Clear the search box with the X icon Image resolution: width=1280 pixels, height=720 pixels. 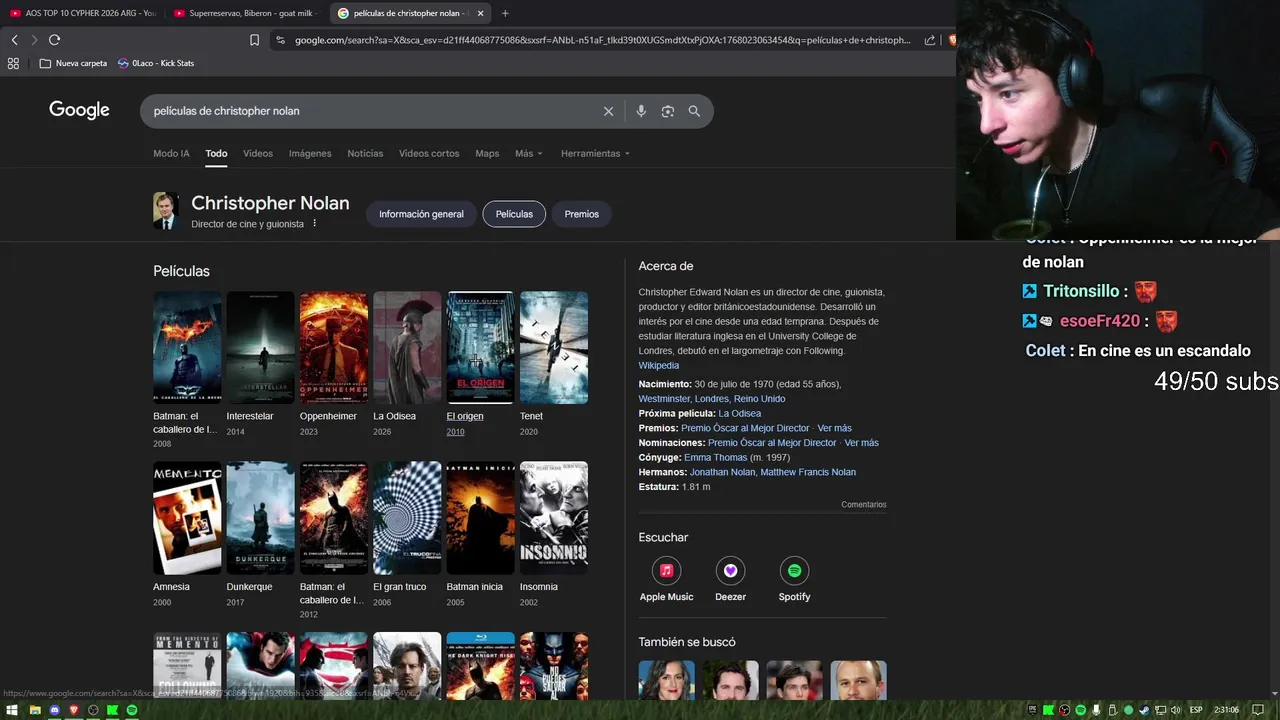[x=608, y=111]
